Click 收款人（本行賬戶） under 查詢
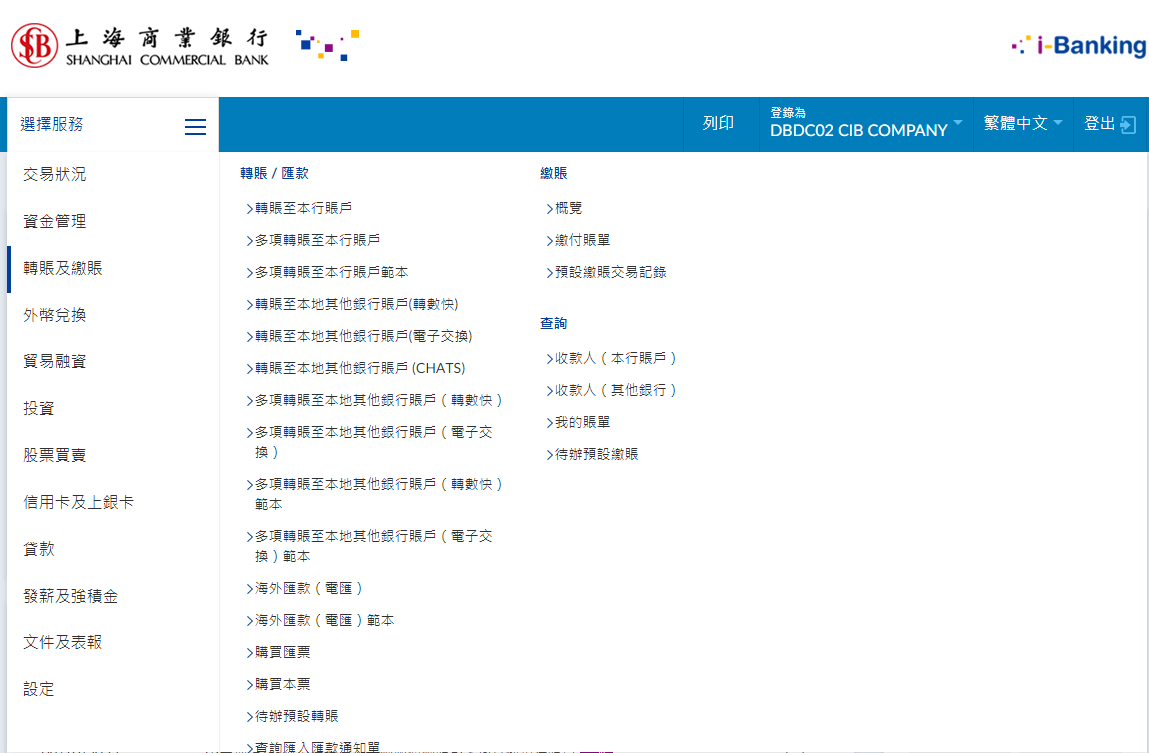 point(616,358)
